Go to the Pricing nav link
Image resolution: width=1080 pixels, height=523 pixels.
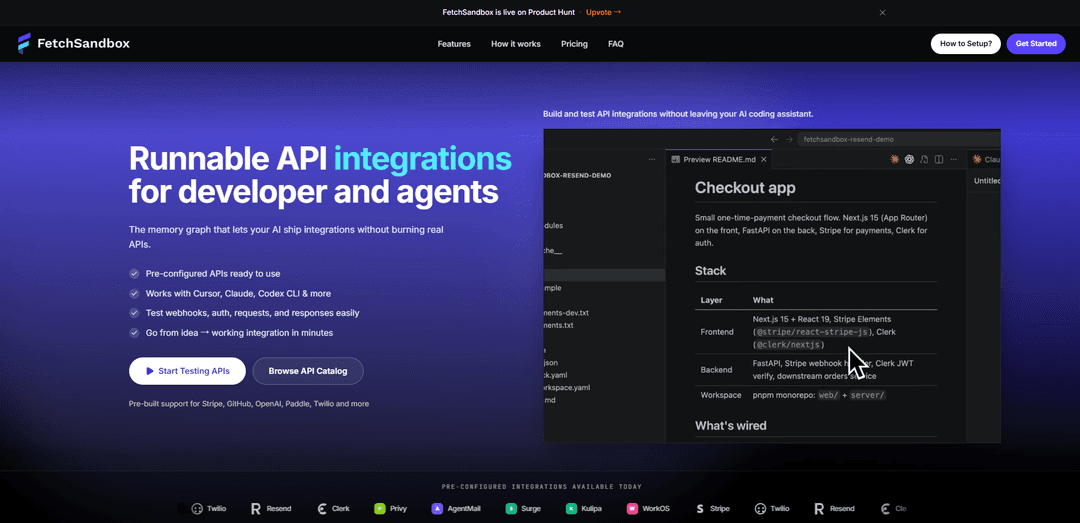(574, 43)
